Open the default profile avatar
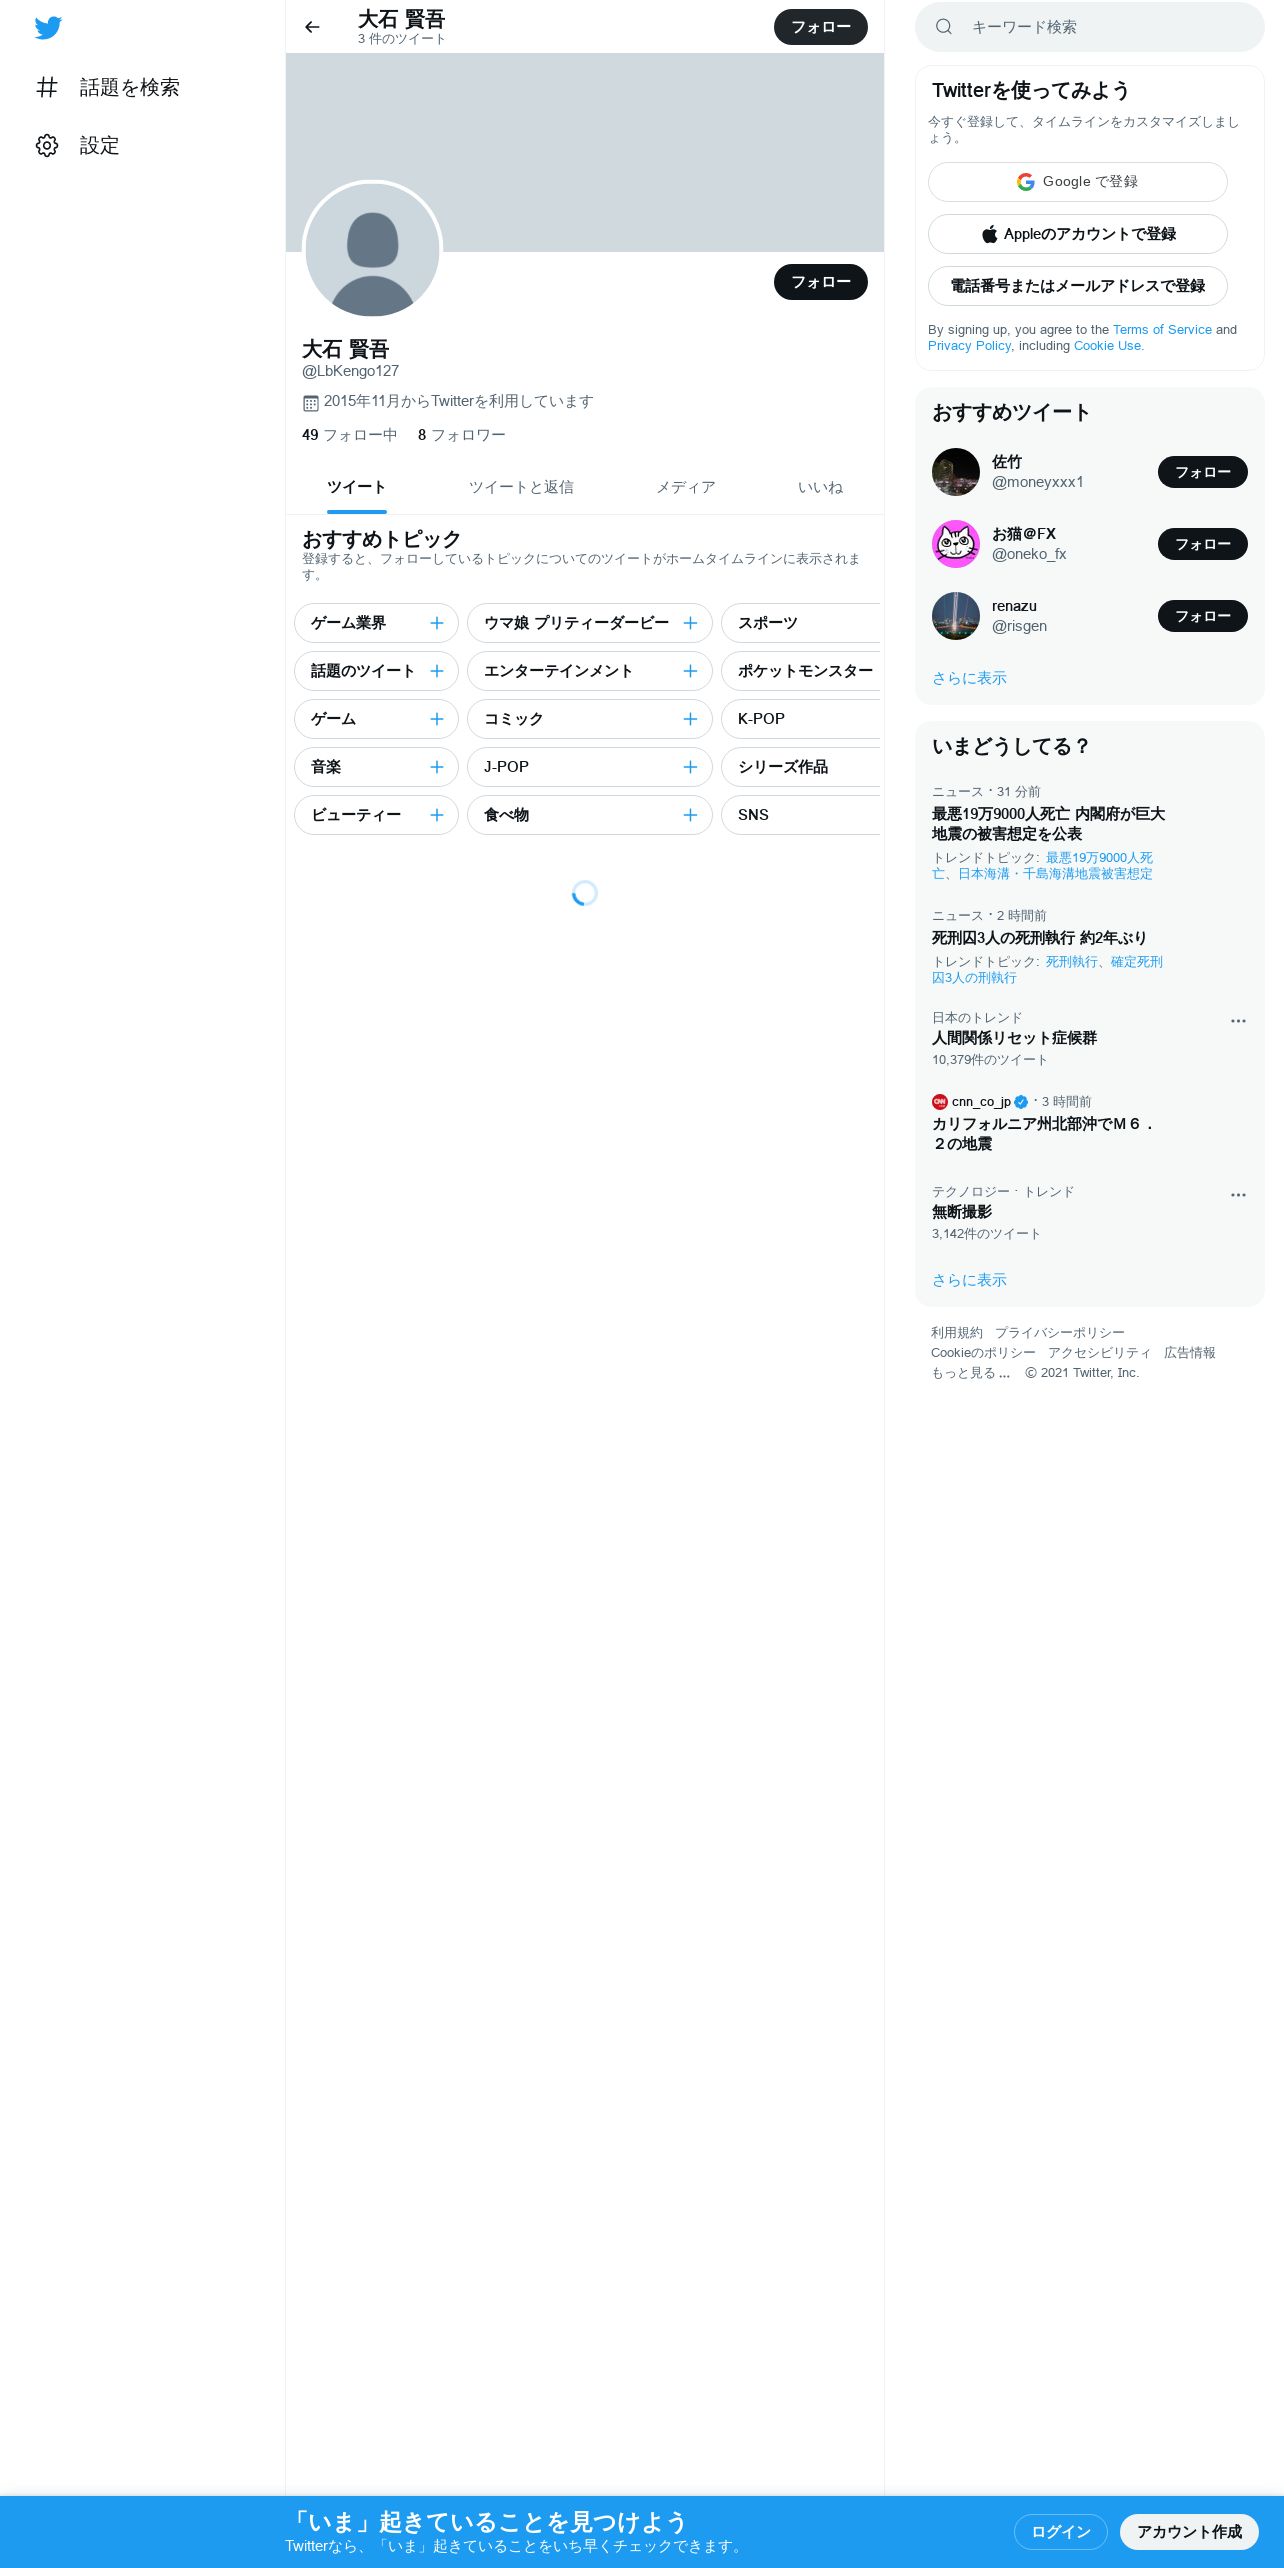Viewport: 1284px width, 2568px height. (372, 250)
